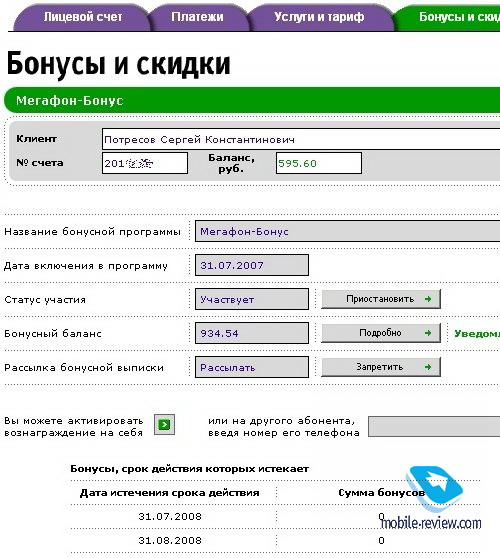Click the Рассылка бонусной выписки label
This screenshot has height=558, width=500.
84,368
